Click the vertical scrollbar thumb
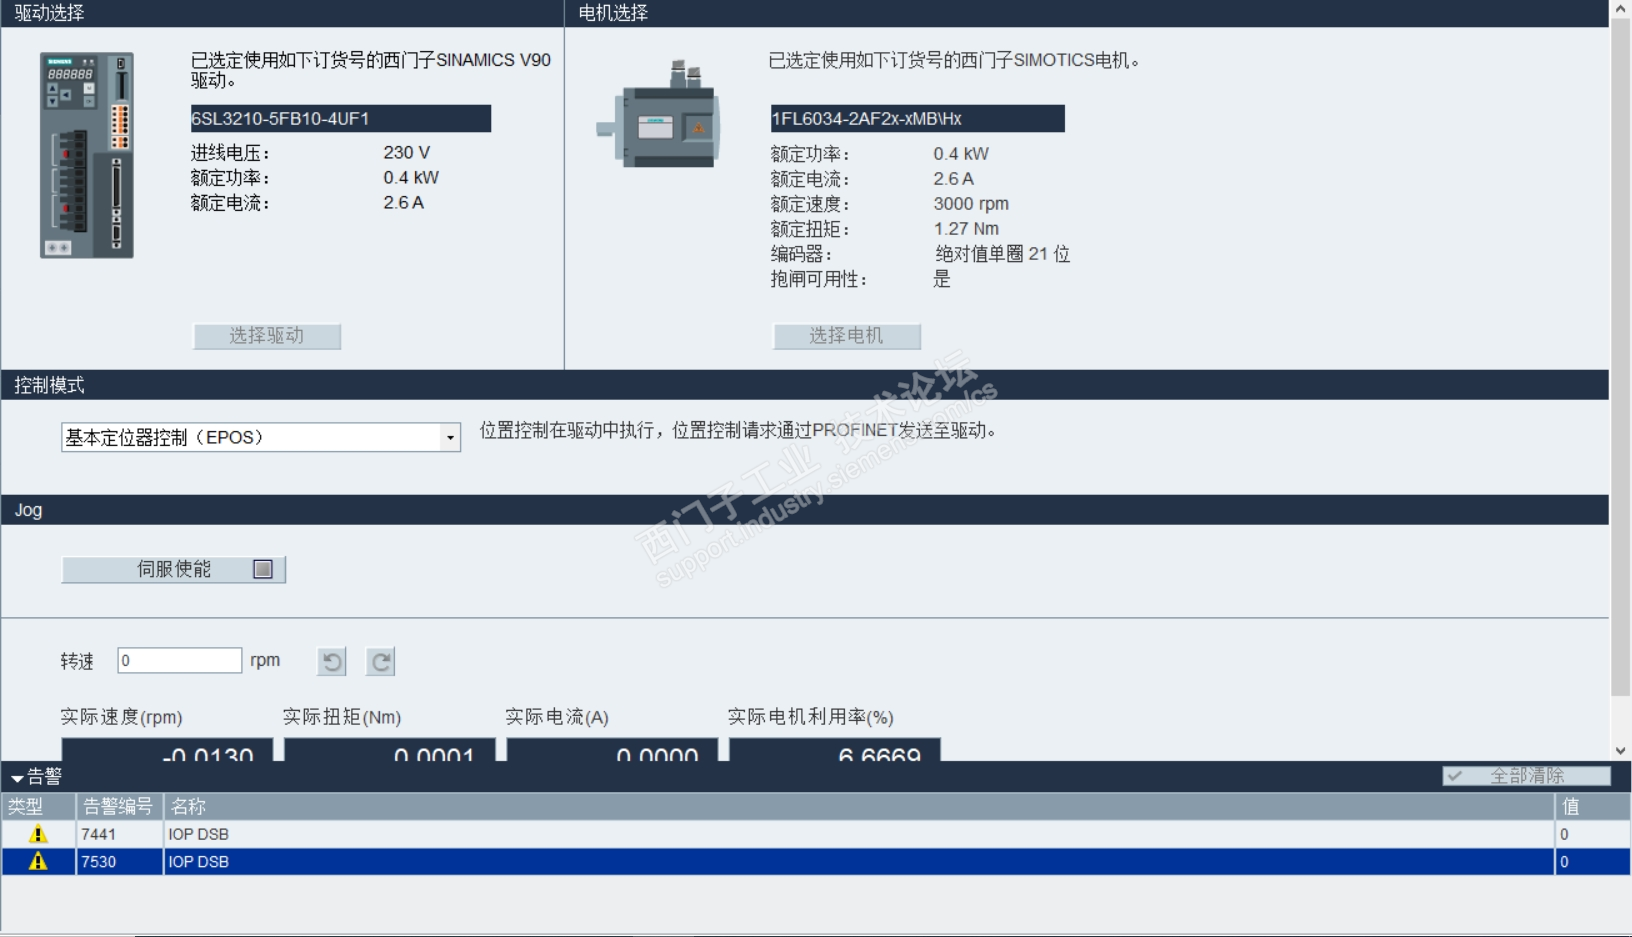1632x937 pixels. [x=1621, y=356]
